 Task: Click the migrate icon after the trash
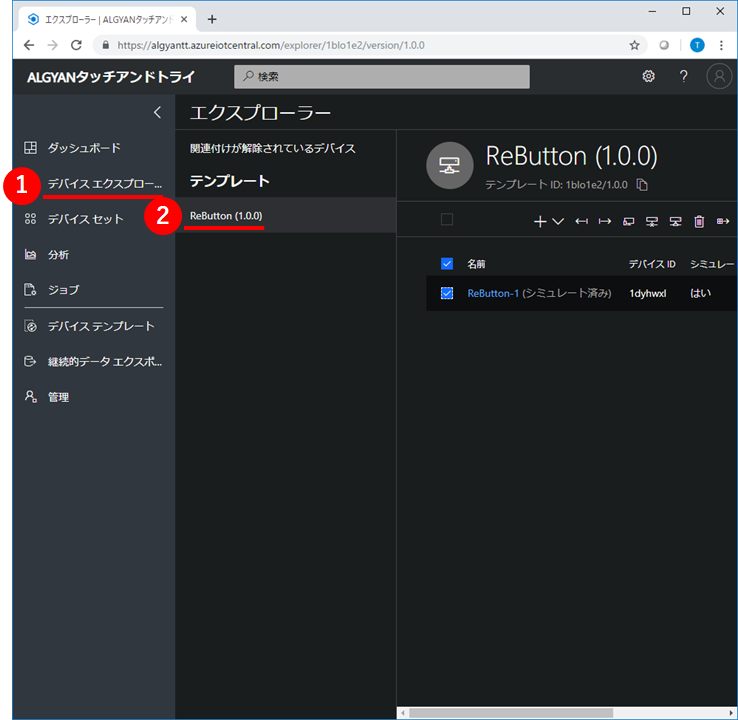723,221
